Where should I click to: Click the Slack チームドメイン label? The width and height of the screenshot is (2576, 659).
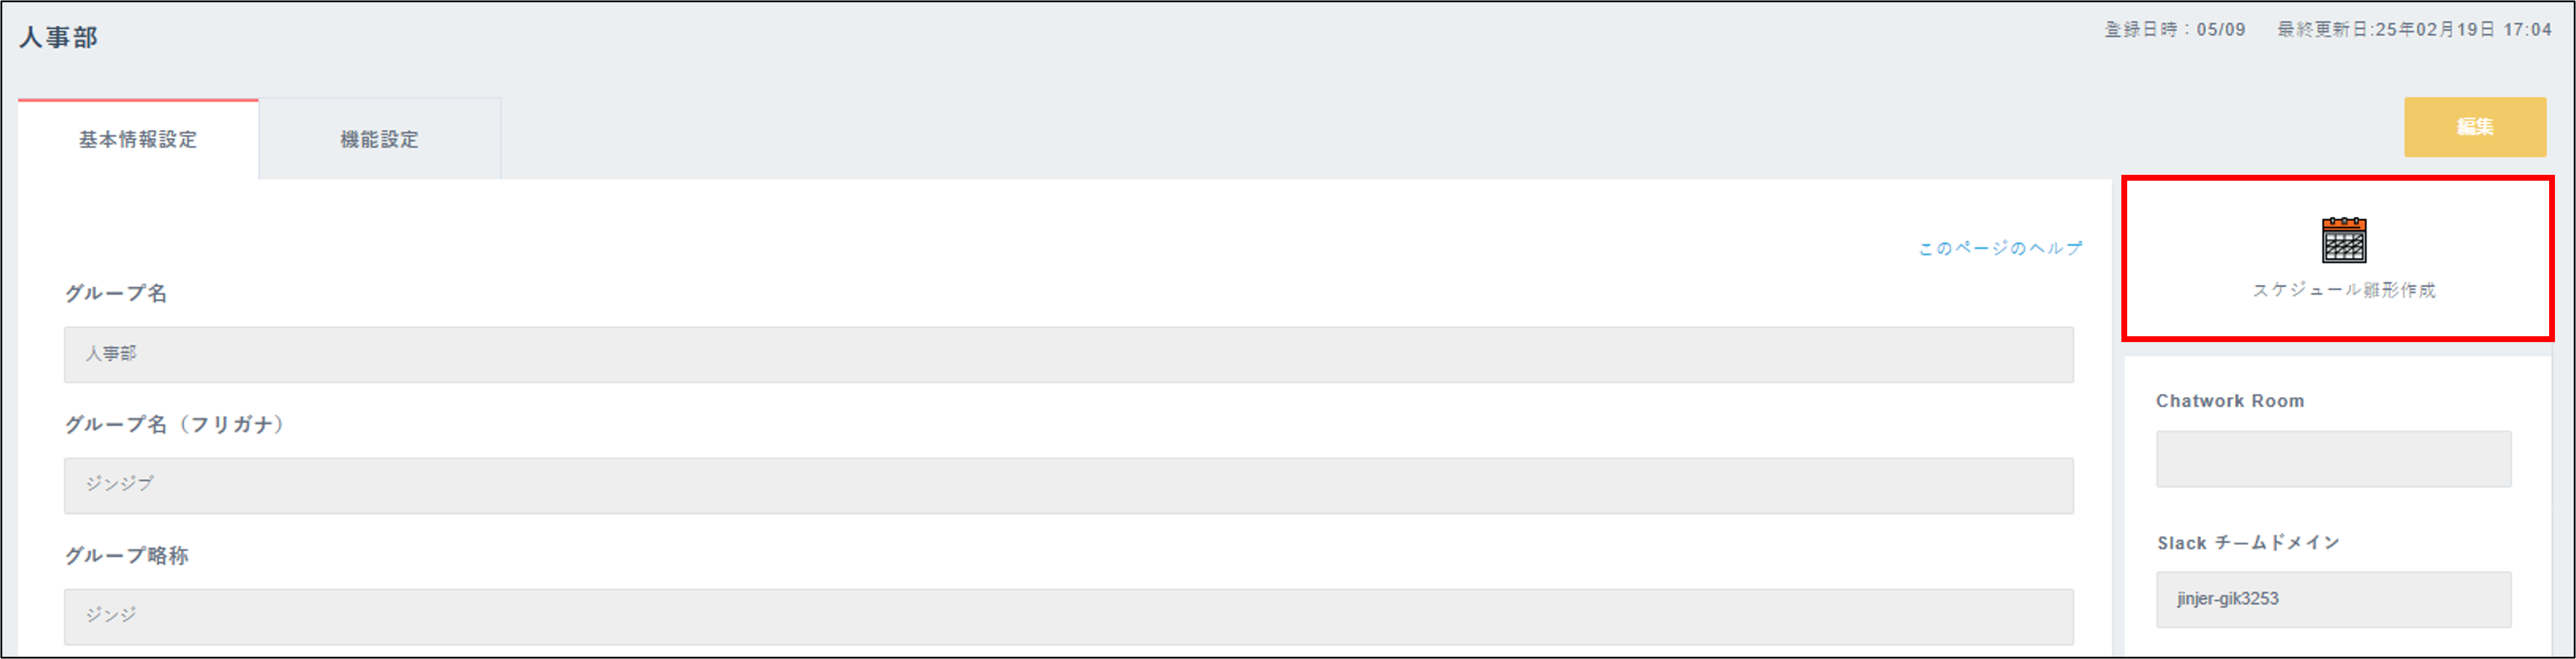(x=2248, y=543)
